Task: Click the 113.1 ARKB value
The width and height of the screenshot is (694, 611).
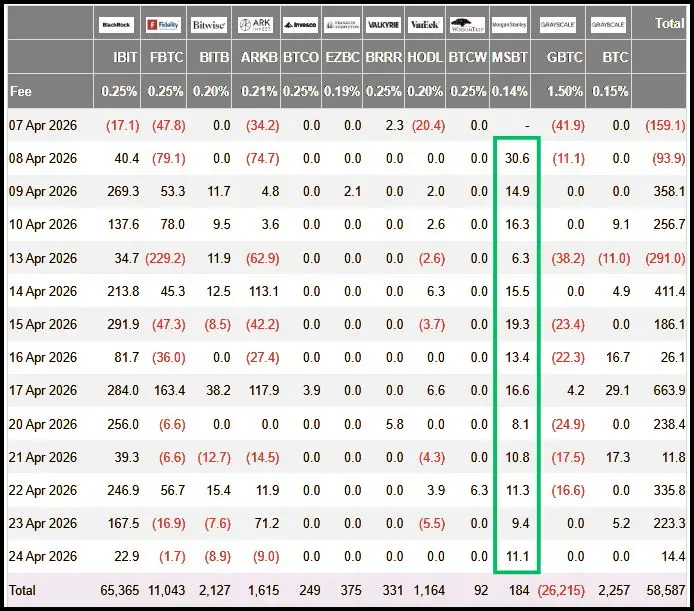Action: [263, 291]
